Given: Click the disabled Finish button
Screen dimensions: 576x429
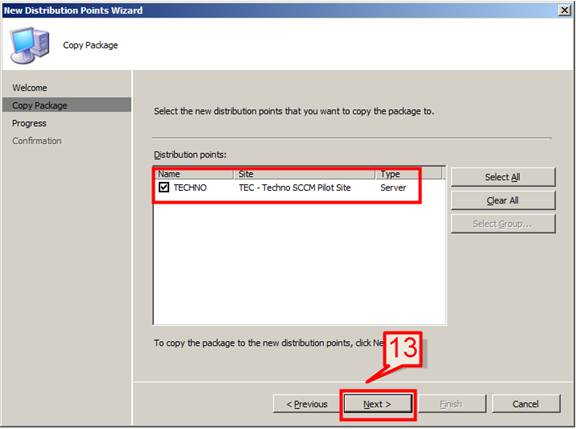Looking at the screenshot, I should tap(452, 404).
